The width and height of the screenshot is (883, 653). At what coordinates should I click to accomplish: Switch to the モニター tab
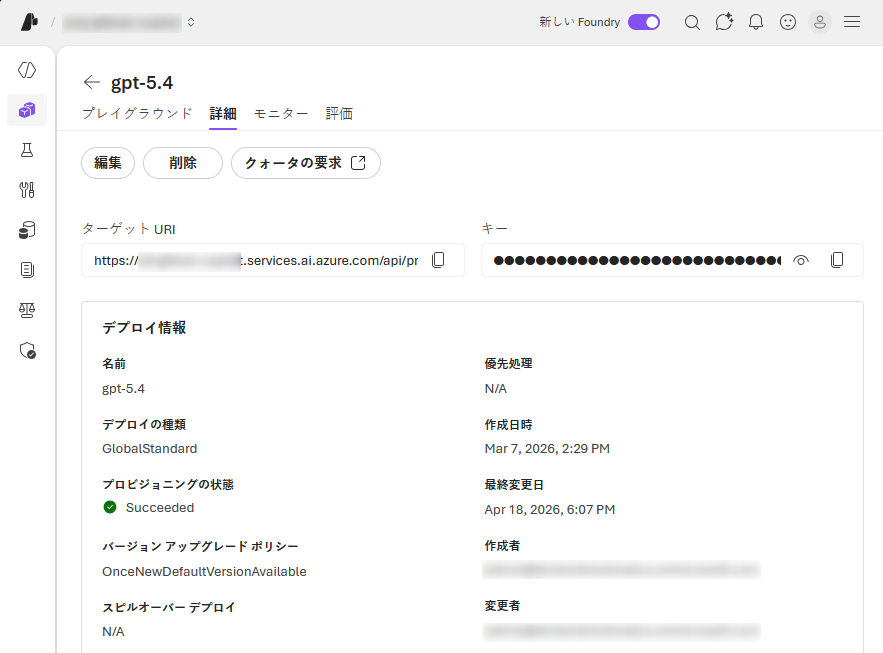(281, 113)
